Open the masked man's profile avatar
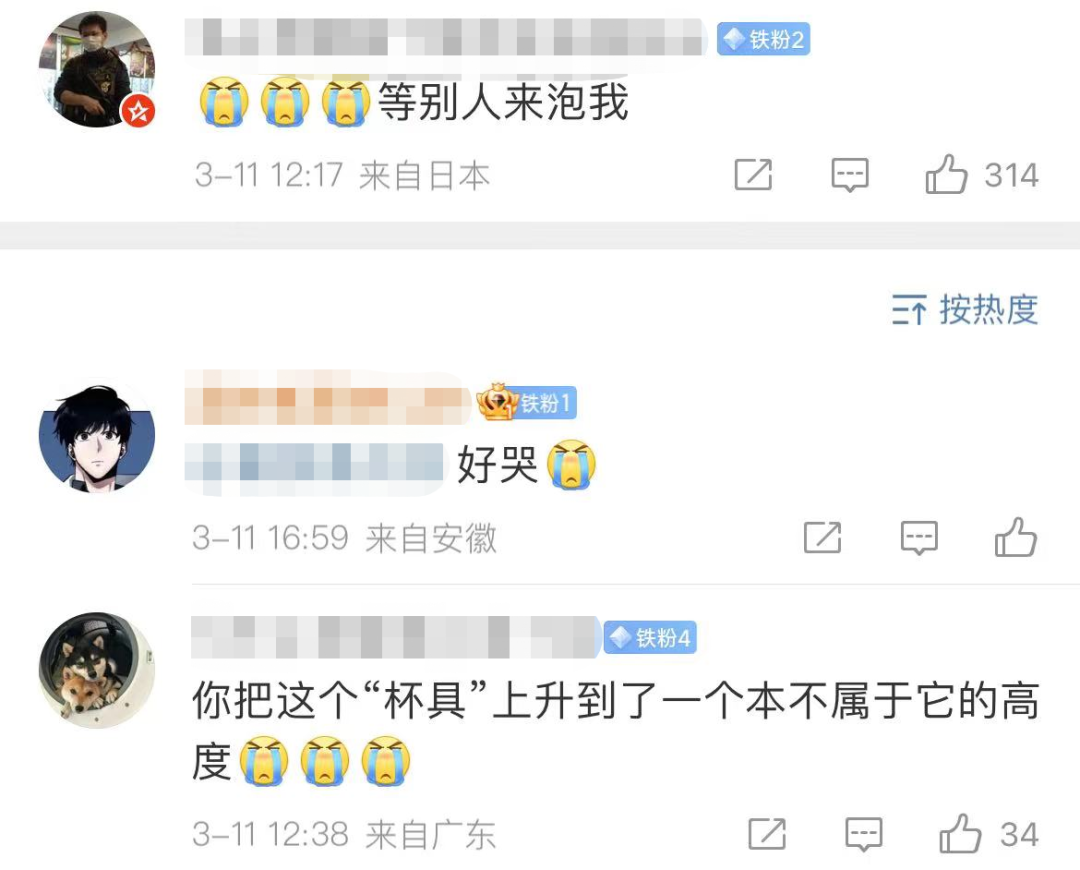 (x=96, y=69)
